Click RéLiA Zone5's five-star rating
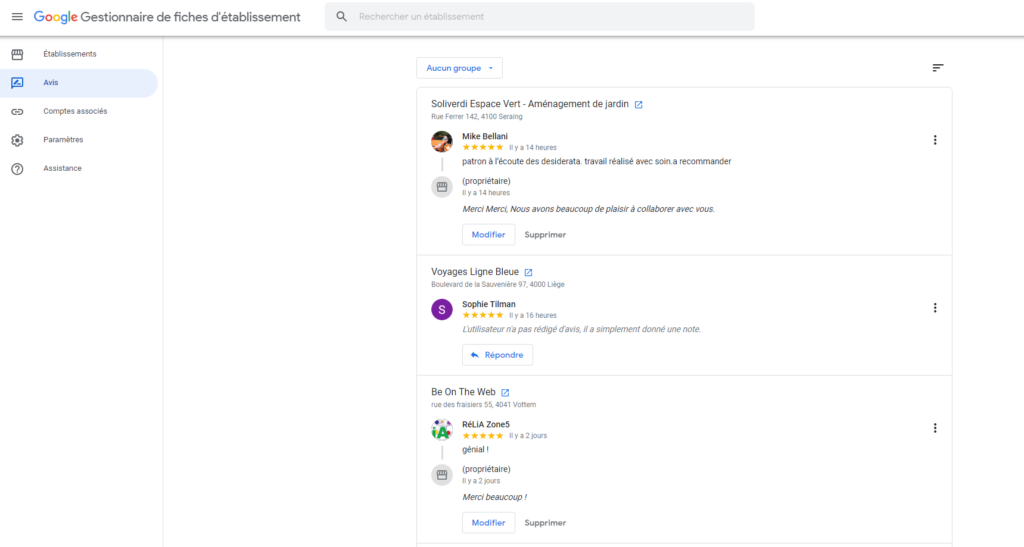Screen dimensions: 1024x547 click(x=483, y=435)
